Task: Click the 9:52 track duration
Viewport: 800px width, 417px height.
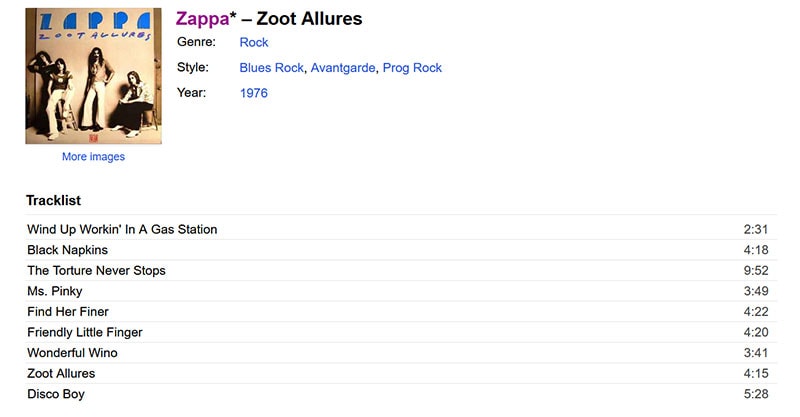Action: [756, 271]
